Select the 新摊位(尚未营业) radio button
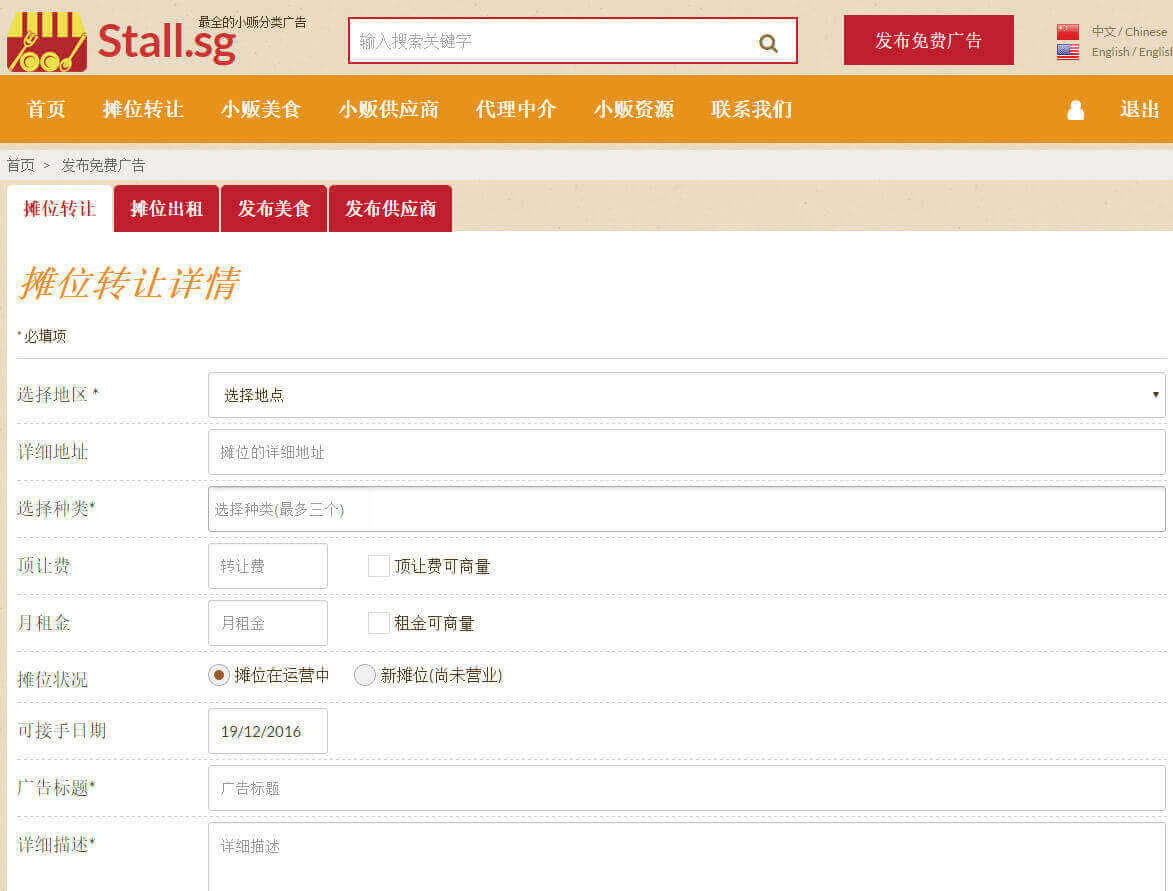Image resolution: width=1173 pixels, height=891 pixels. pyautogui.click(x=365, y=675)
